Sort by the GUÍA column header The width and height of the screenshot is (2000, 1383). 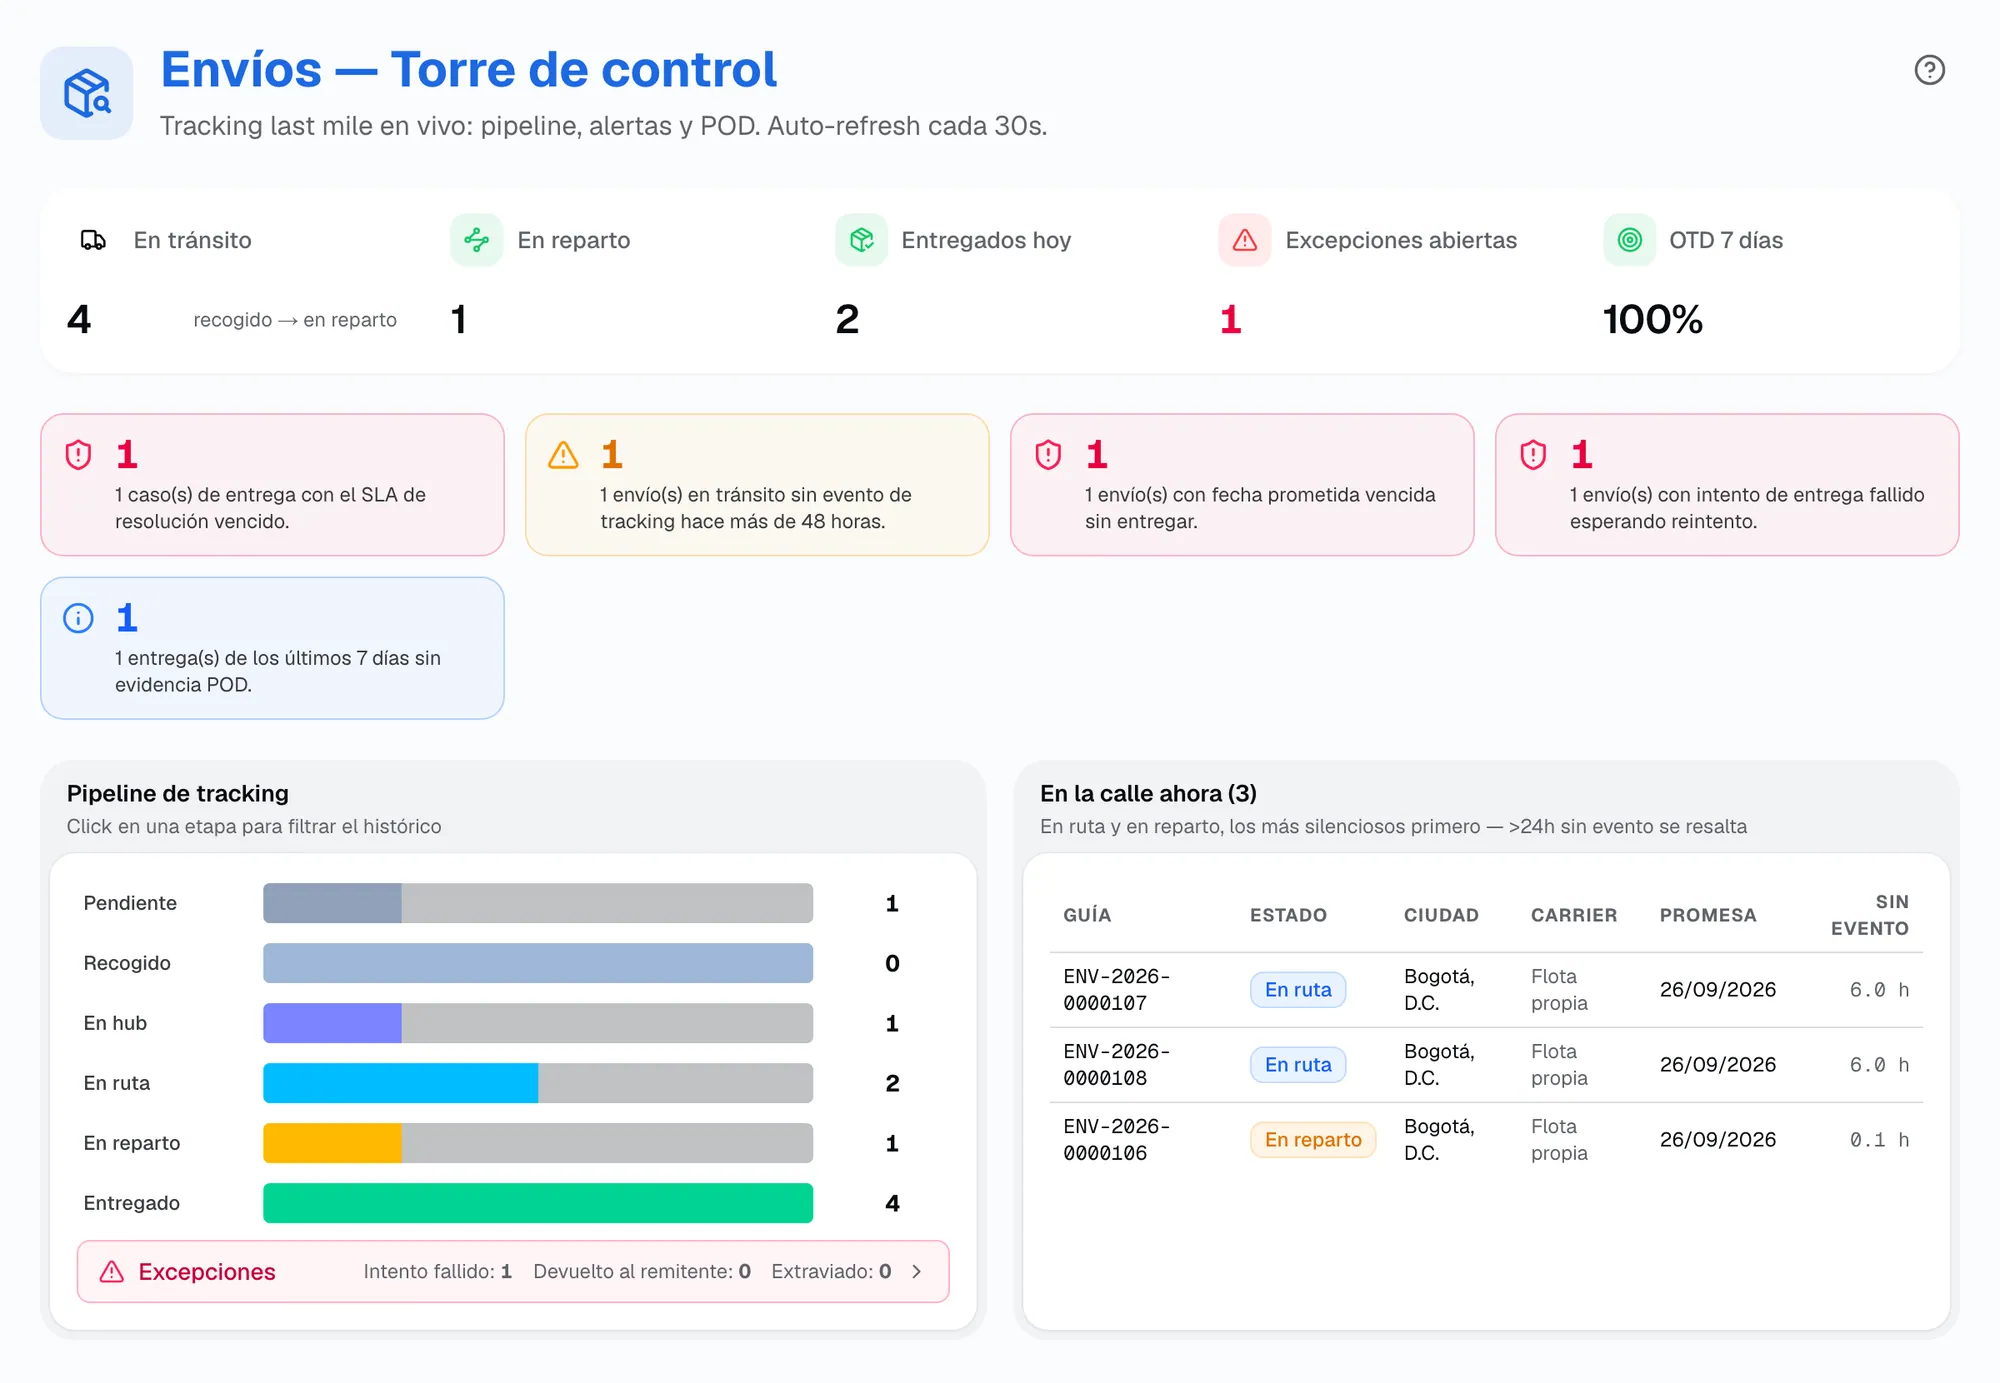click(x=1087, y=915)
